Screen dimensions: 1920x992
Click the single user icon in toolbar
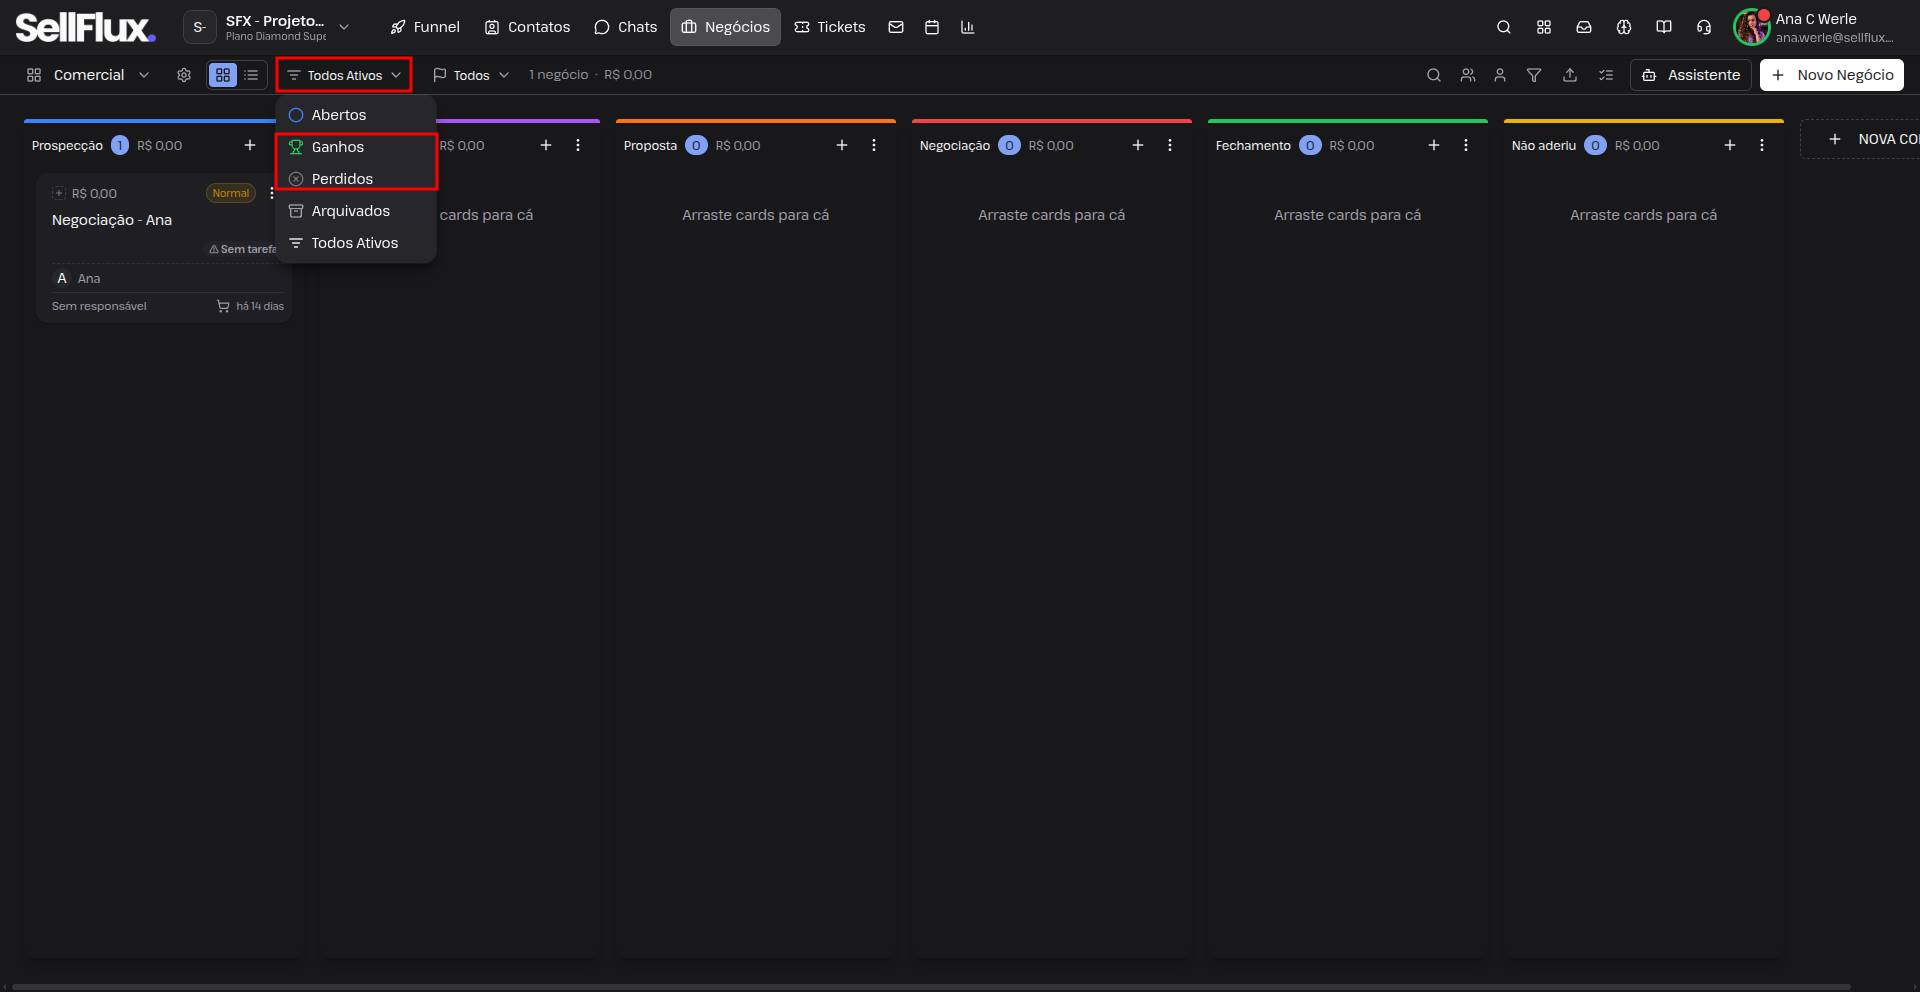(x=1500, y=75)
